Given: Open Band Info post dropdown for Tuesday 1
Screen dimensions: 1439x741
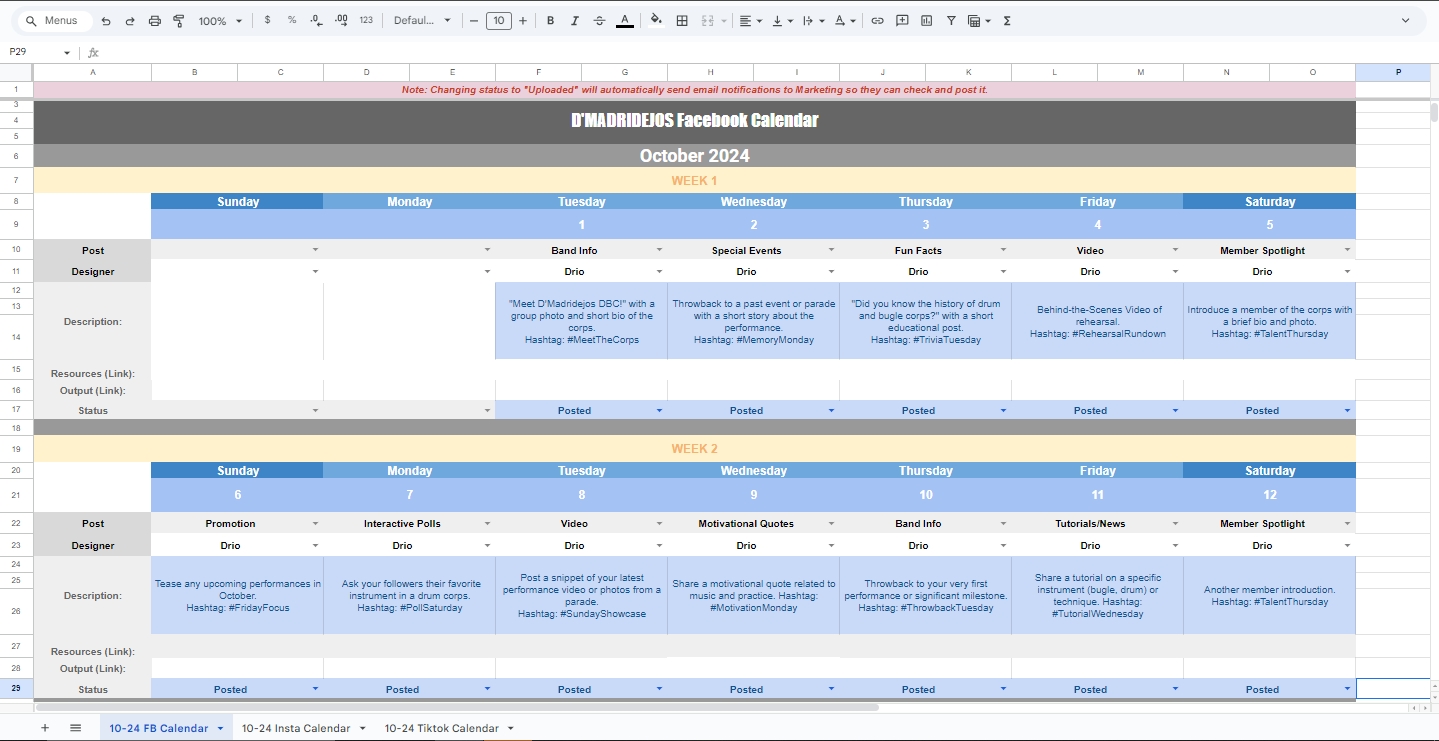Looking at the screenshot, I should [x=659, y=250].
